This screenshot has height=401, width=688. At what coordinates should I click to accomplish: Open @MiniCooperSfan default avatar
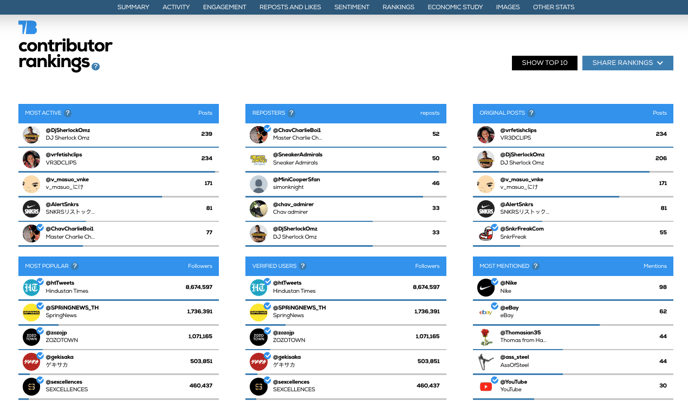point(258,184)
